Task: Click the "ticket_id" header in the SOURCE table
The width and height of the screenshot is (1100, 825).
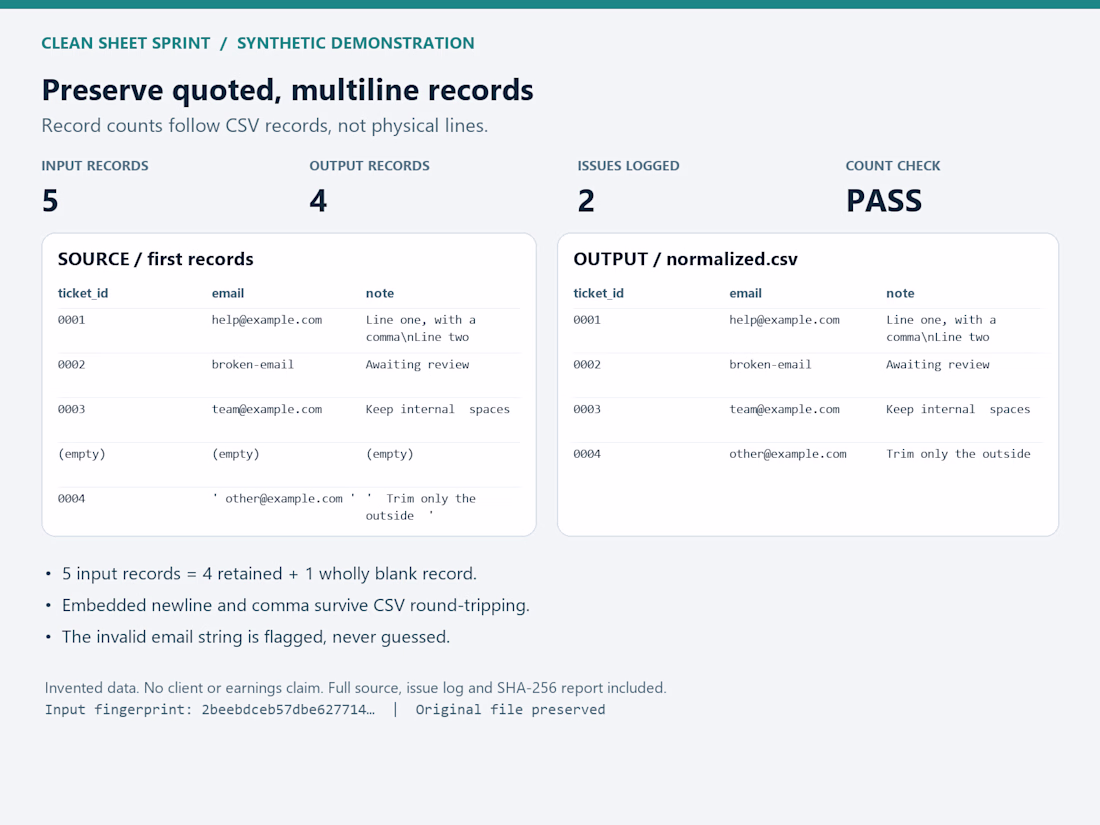Action: coord(83,293)
